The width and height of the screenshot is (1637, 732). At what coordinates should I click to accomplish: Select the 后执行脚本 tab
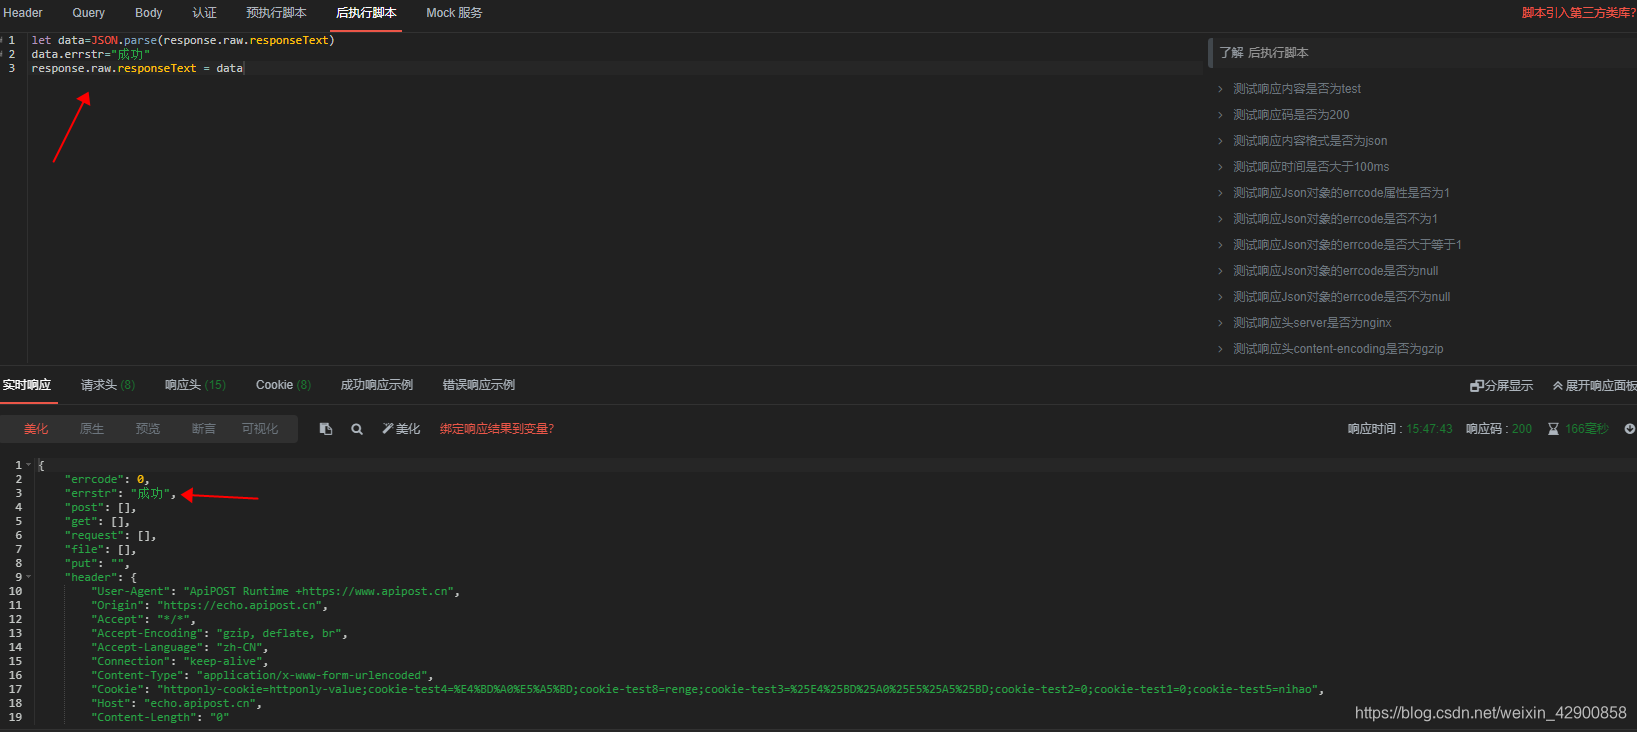pyautogui.click(x=366, y=13)
